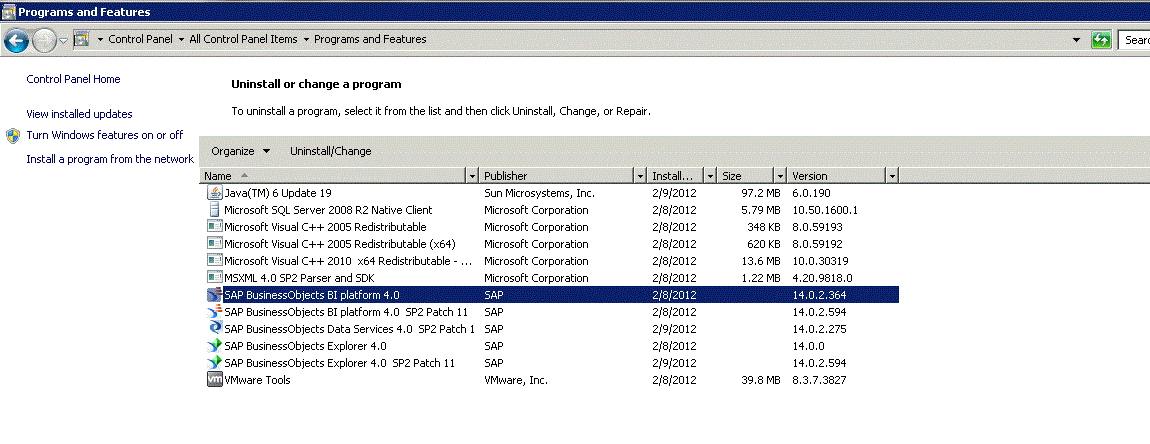Click the SAP BusinessObjects Explorer 4.0 icon
1150x444 pixels.
213,346
